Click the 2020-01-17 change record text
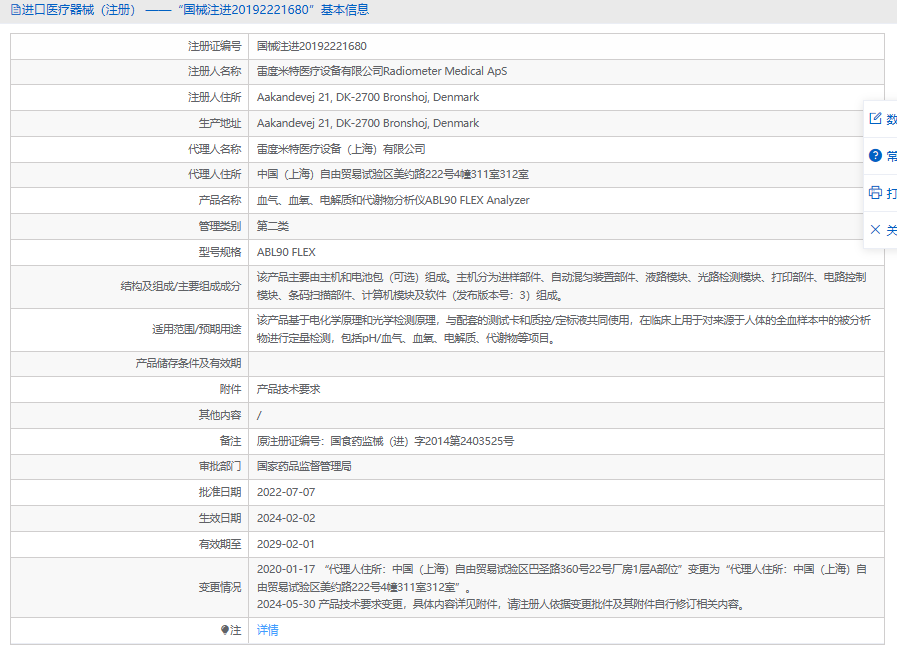The image size is (897, 654). (562, 578)
